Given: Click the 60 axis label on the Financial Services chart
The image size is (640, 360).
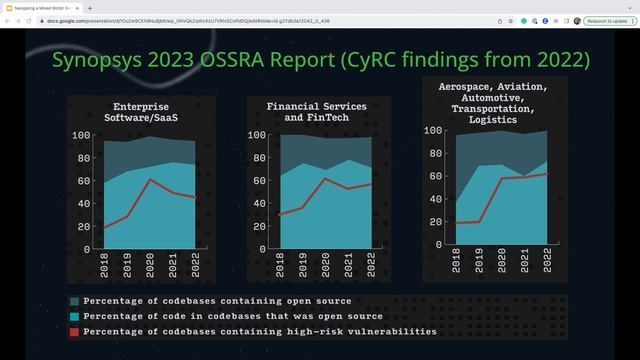Looking at the screenshot, I should click(259, 181).
